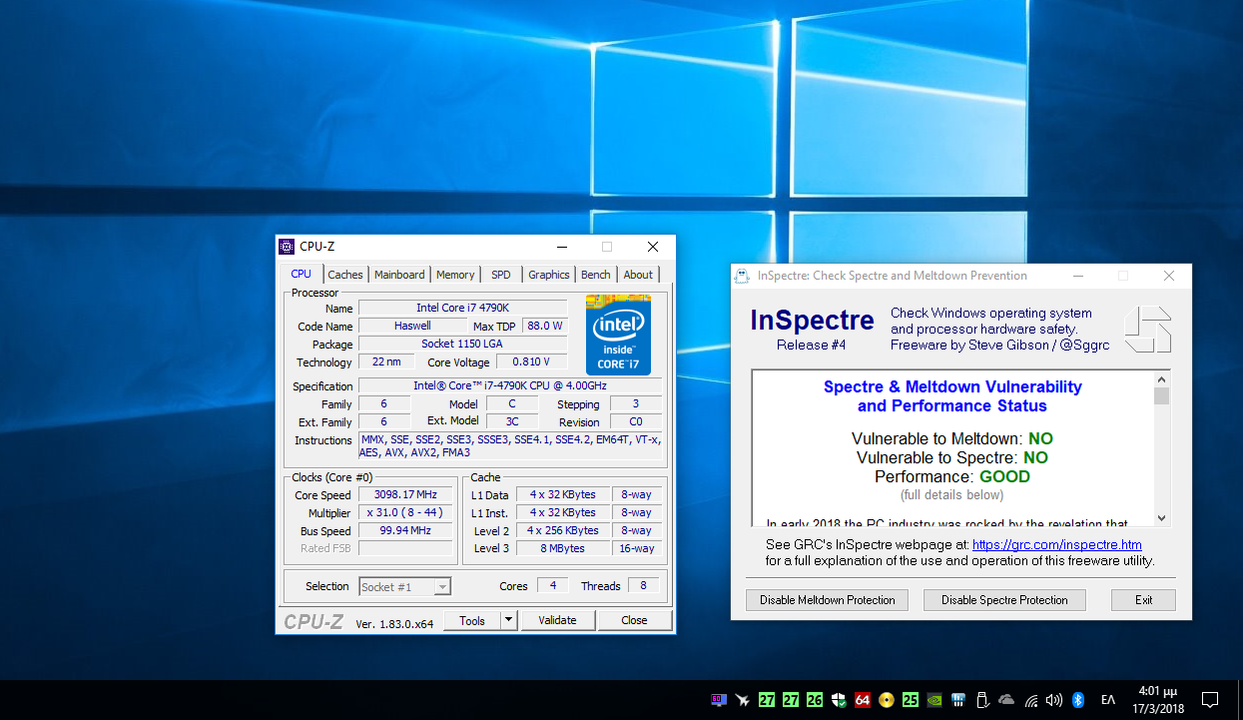Viewport: 1243px width, 720px height.
Task: Click the gold disc tray icon
Action: coord(886,700)
